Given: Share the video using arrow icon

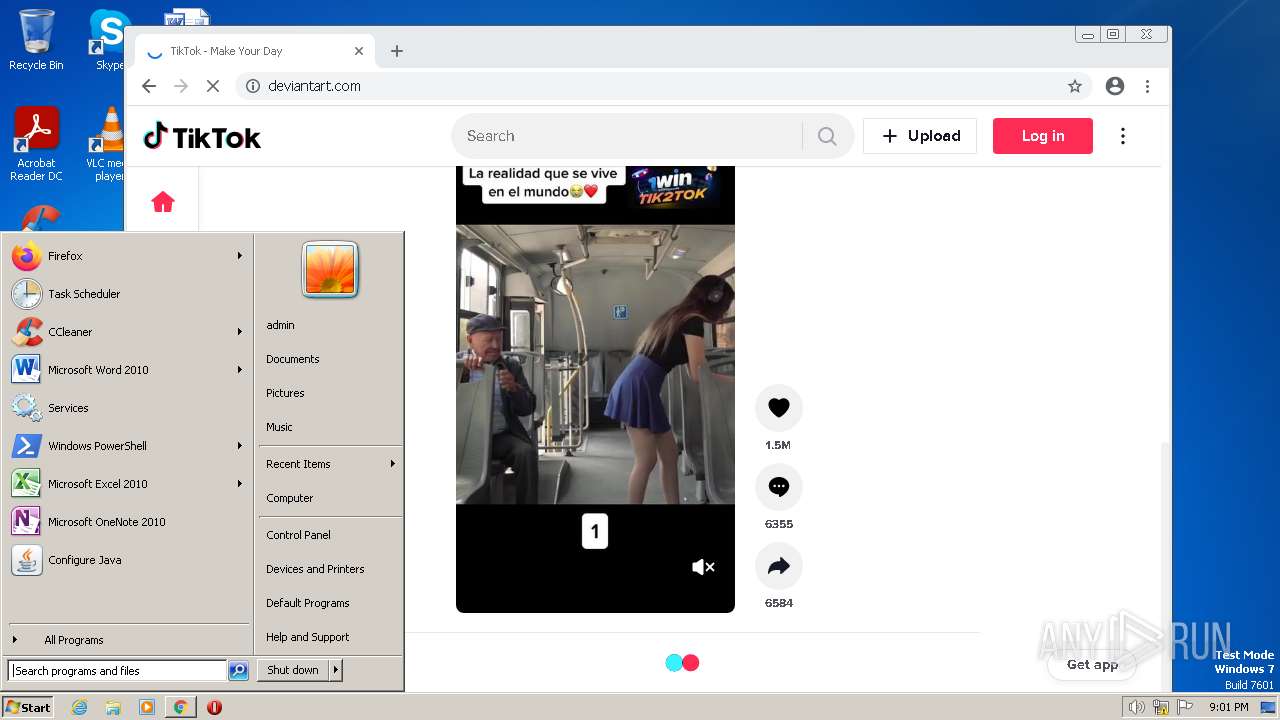Looking at the screenshot, I should (779, 566).
